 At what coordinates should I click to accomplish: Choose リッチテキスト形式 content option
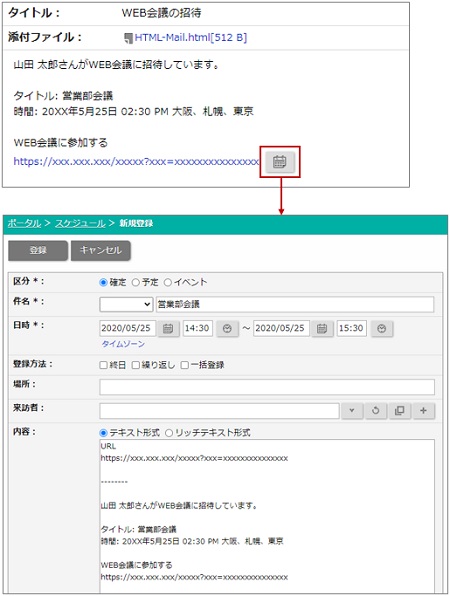click(x=169, y=433)
